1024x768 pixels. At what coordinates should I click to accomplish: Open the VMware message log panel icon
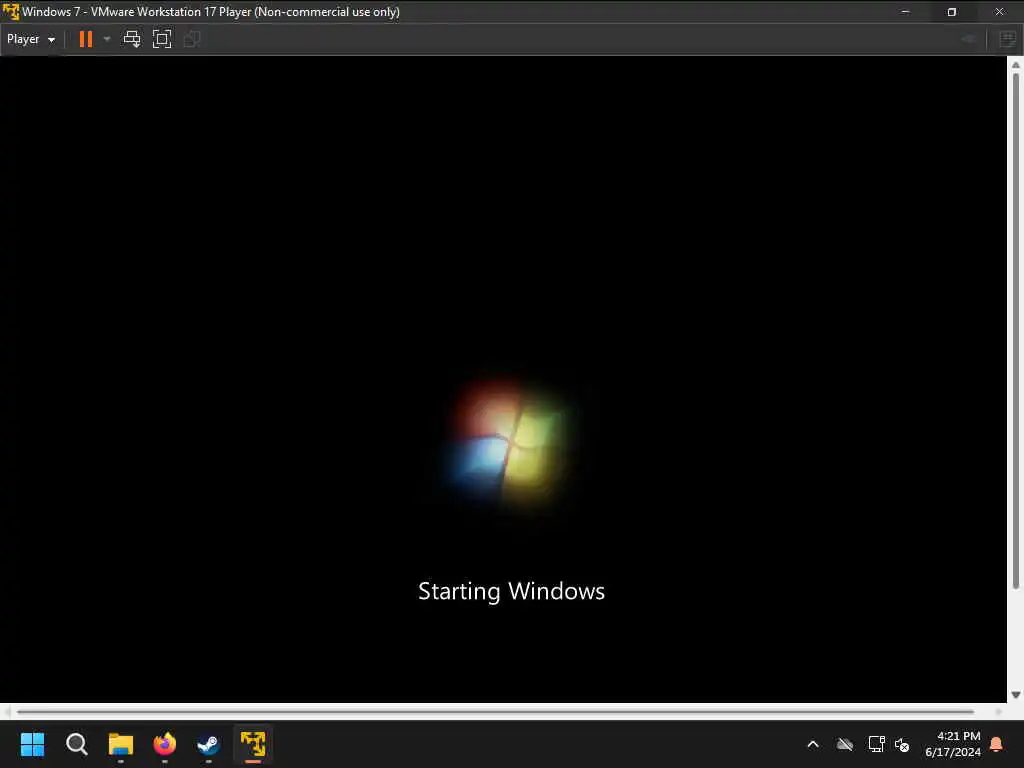click(1008, 39)
